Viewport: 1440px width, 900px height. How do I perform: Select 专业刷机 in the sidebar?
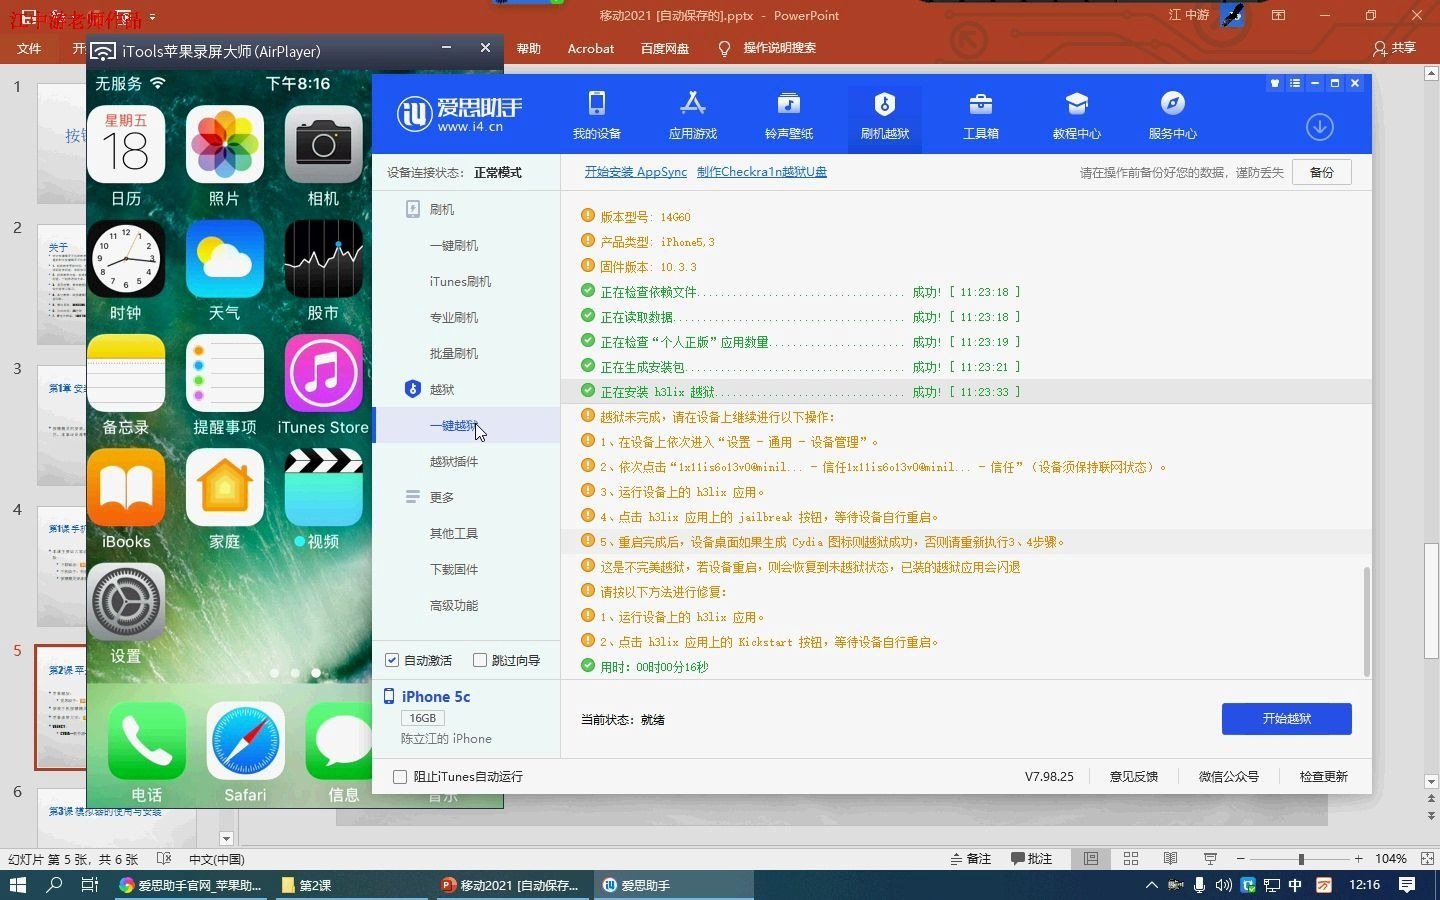tap(454, 318)
